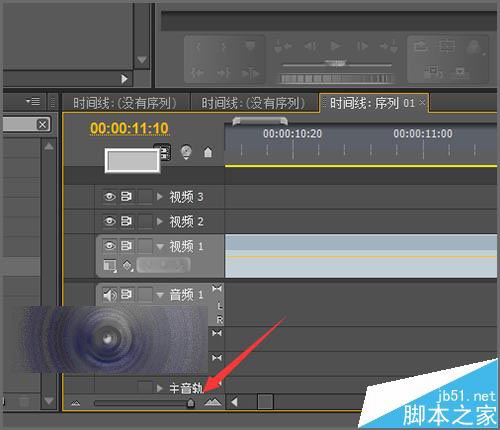Click set DVD marker icon
Image resolution: width=500 pixels, height=430 pixels.
pyautogui.click(x=186, y=152)
